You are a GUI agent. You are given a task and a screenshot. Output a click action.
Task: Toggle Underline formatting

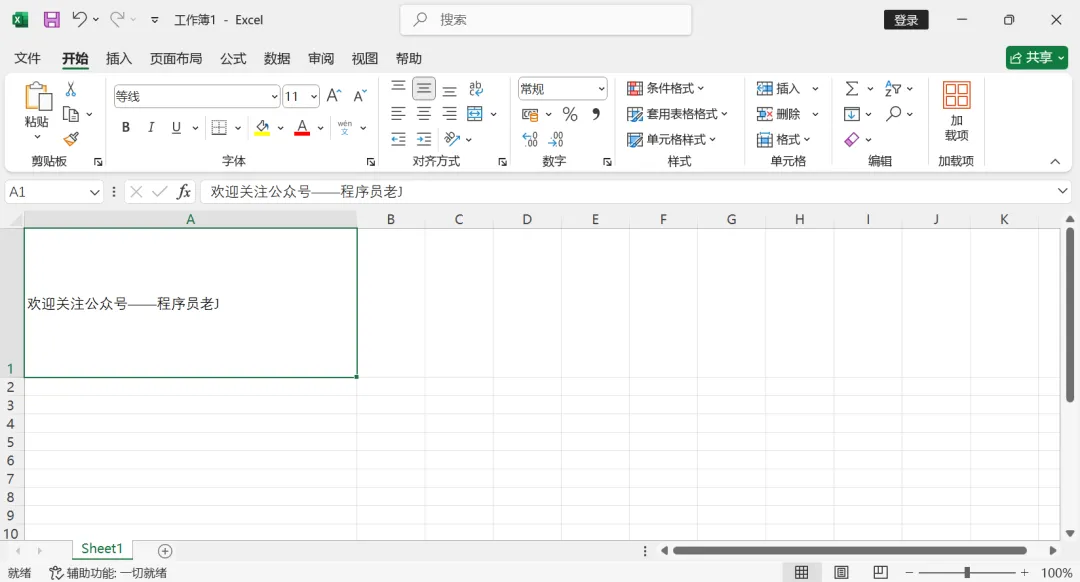coord(176,127)
